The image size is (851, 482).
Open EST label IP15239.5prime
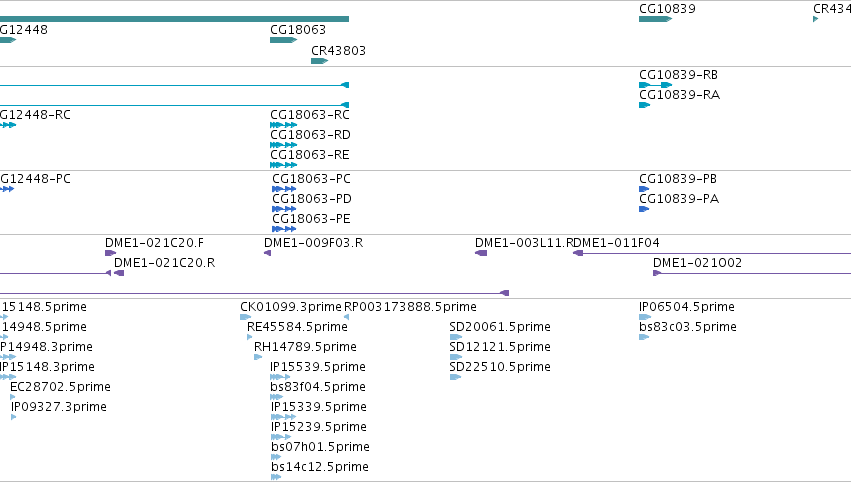pos(319,427)
